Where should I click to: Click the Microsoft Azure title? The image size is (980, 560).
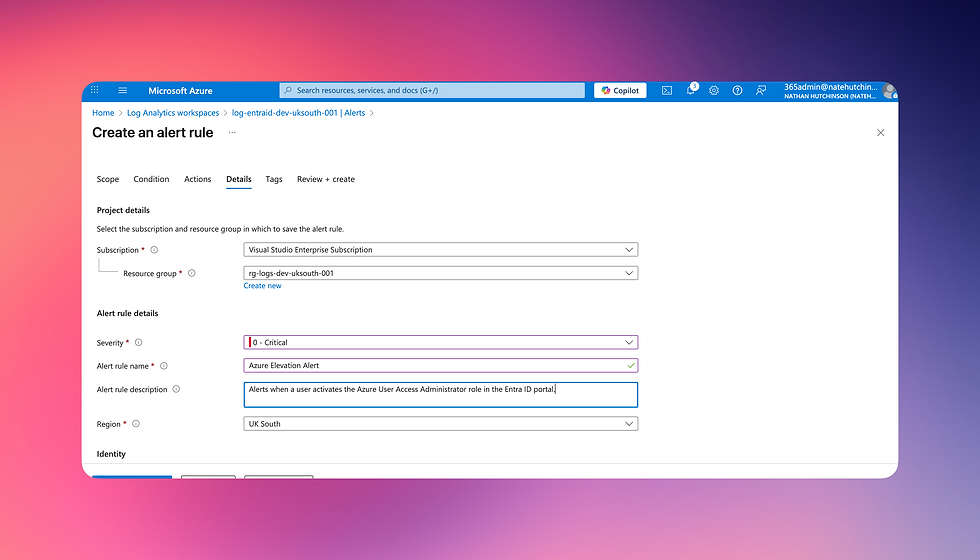click(180, 91)
